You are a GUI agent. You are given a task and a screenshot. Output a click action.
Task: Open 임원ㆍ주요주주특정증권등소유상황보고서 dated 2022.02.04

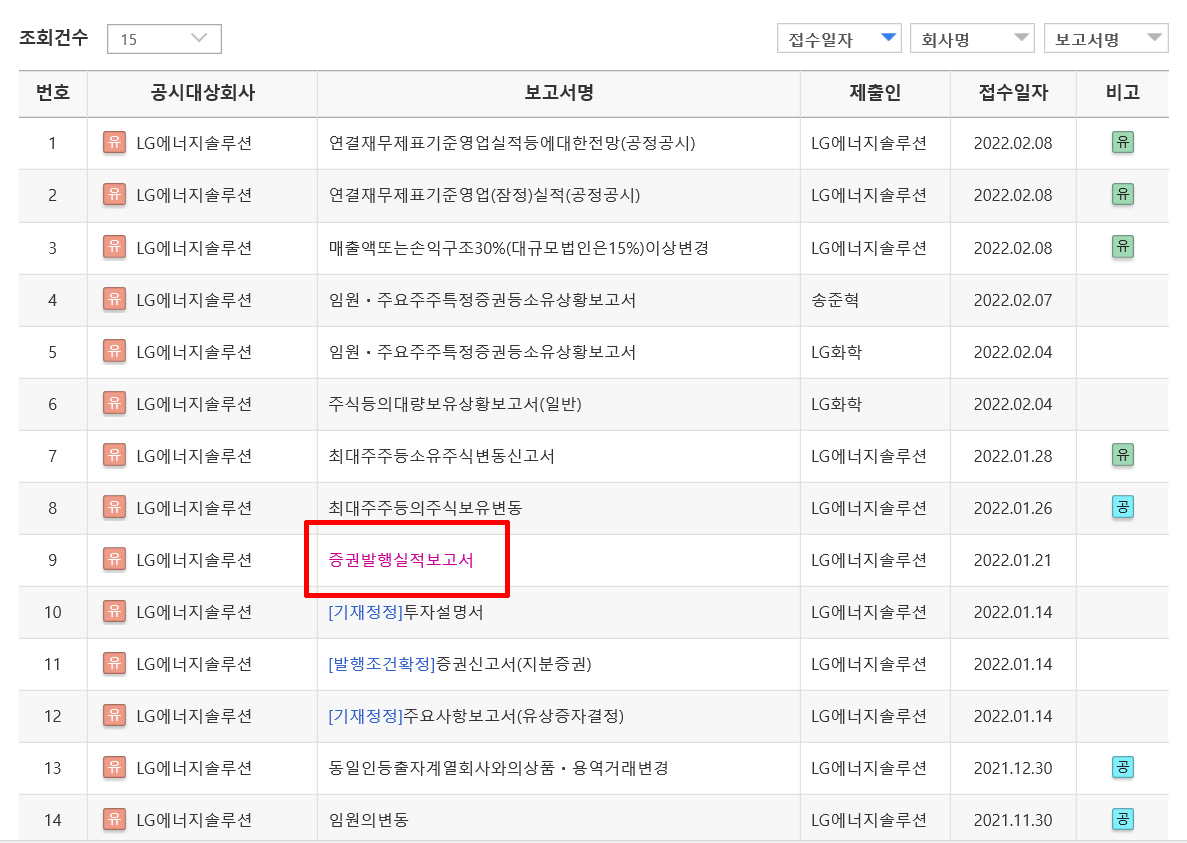click(x=482, y=352)
